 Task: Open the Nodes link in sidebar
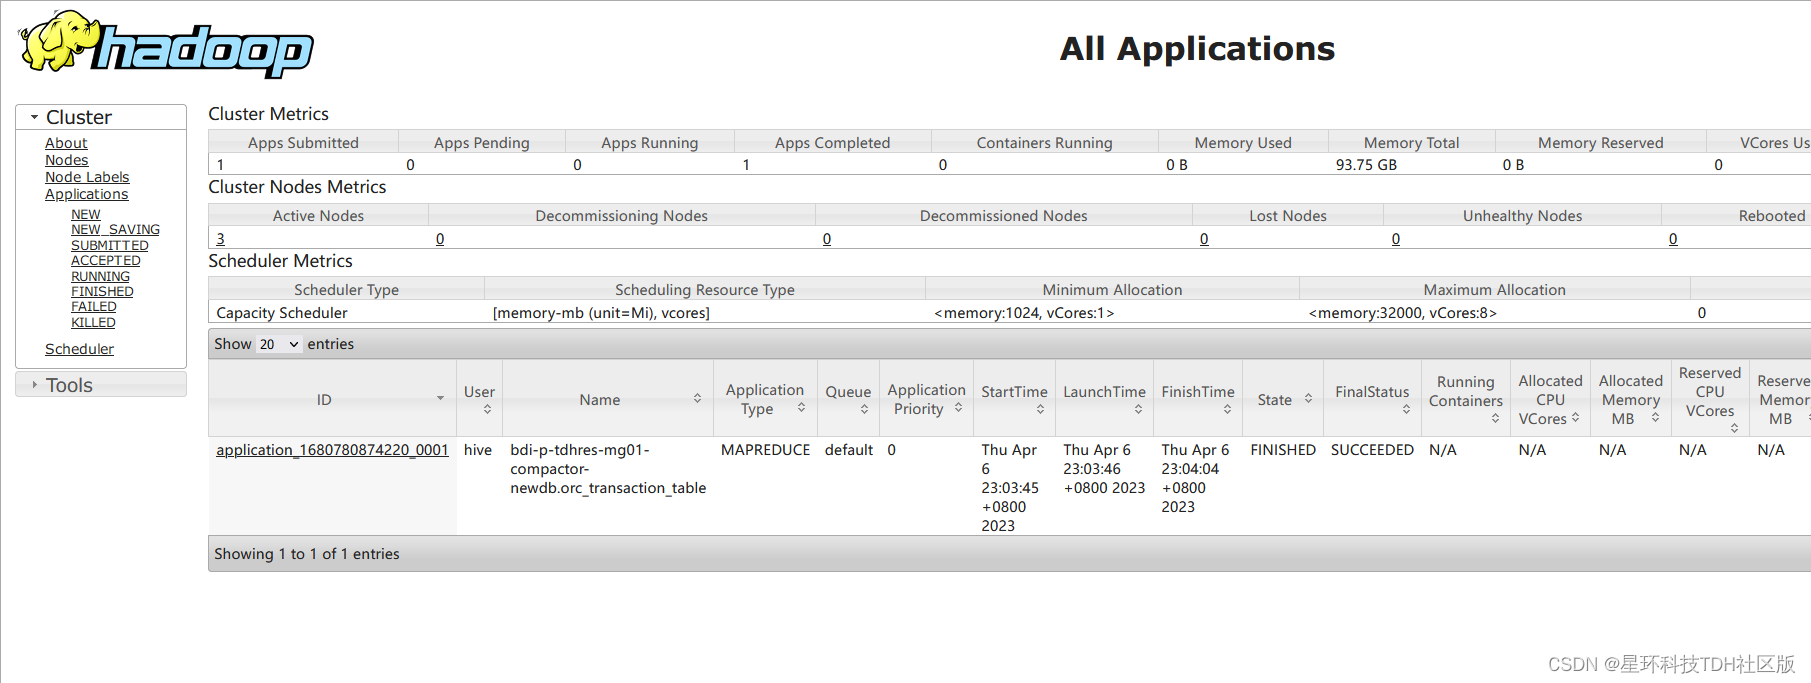(66, 160)
